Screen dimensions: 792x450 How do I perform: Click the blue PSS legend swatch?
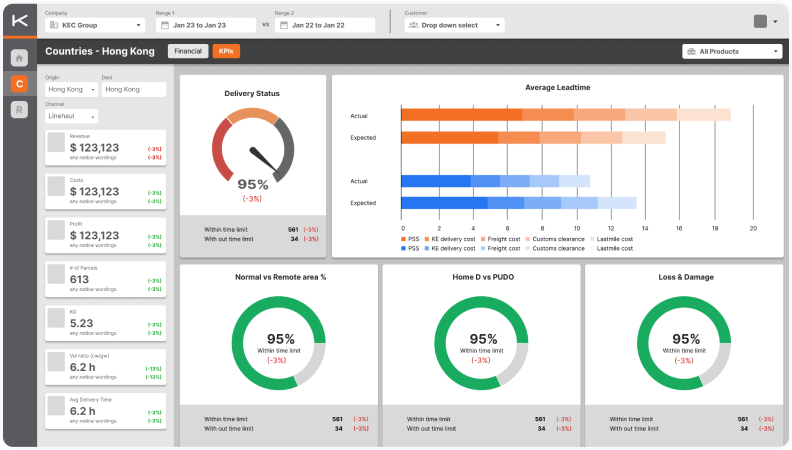coord(404,248)
